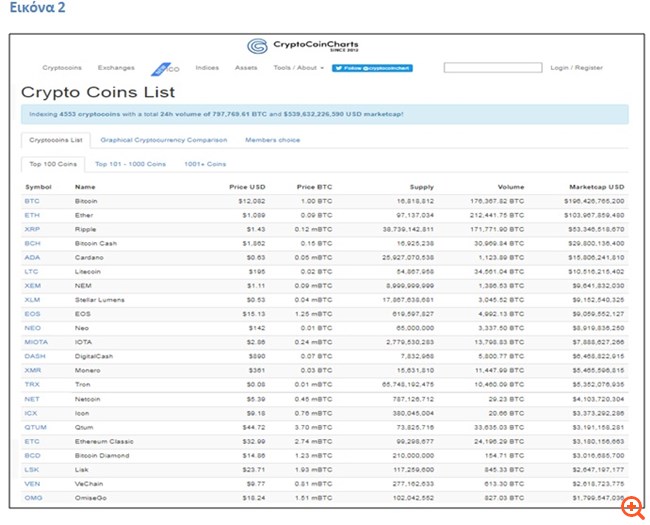Viewport: 650px width, 525px height.
Task: Open the DASH symbol link
Action: click(x=35, y=356)
